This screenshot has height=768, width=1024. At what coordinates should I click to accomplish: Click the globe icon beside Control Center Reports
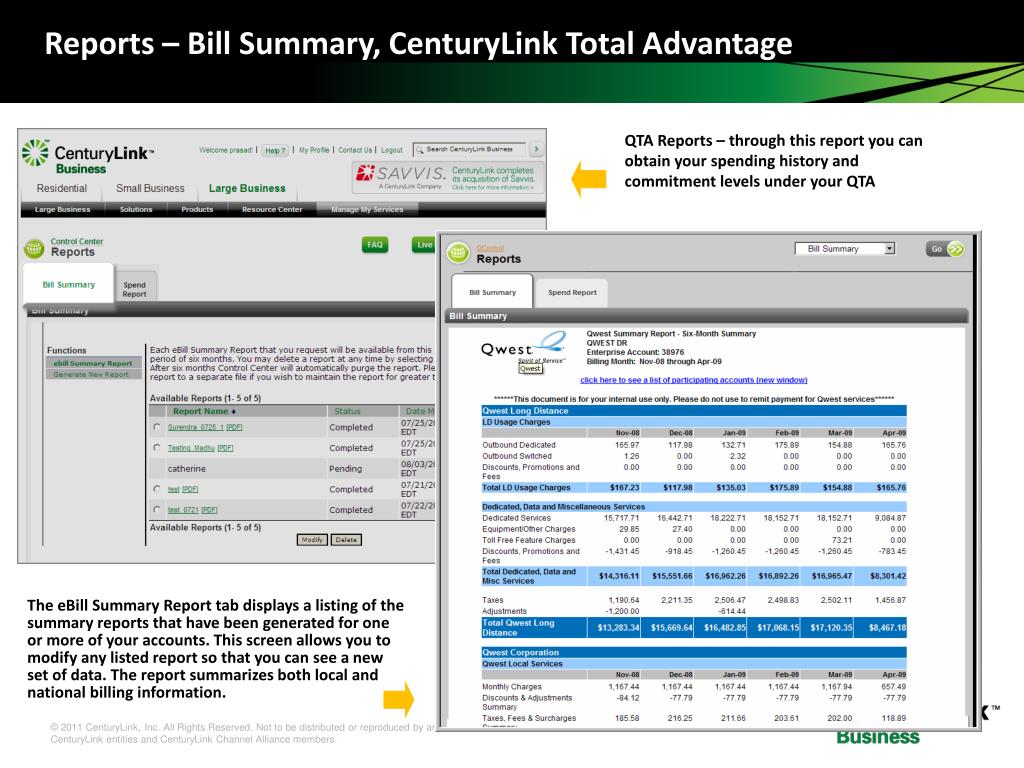coord(33,248)
